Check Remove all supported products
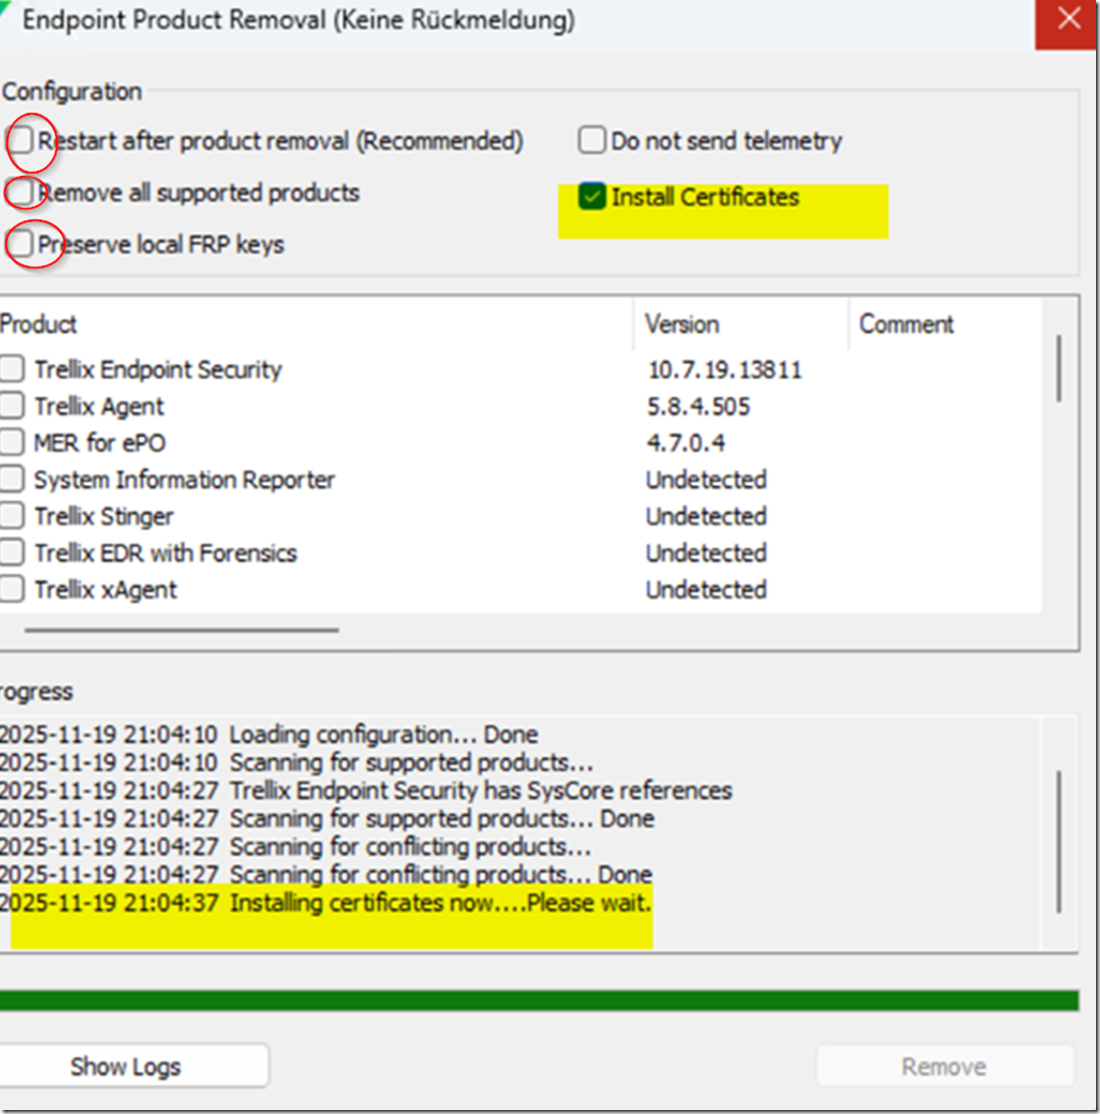The height and width of the screenshot is (1114, 1100). [21, 191]
